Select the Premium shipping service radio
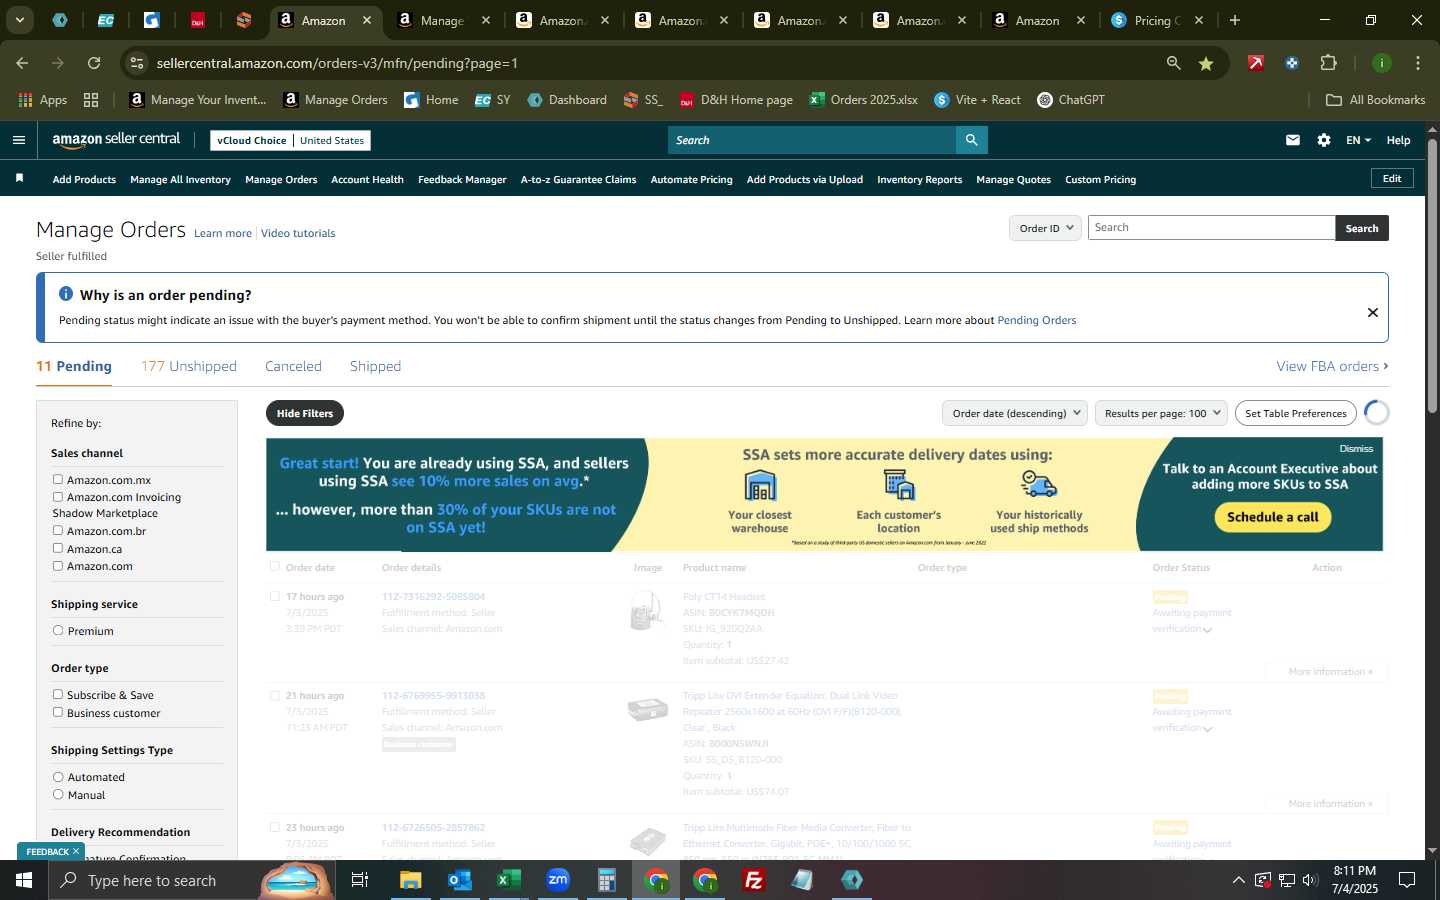 click(58, 630)
